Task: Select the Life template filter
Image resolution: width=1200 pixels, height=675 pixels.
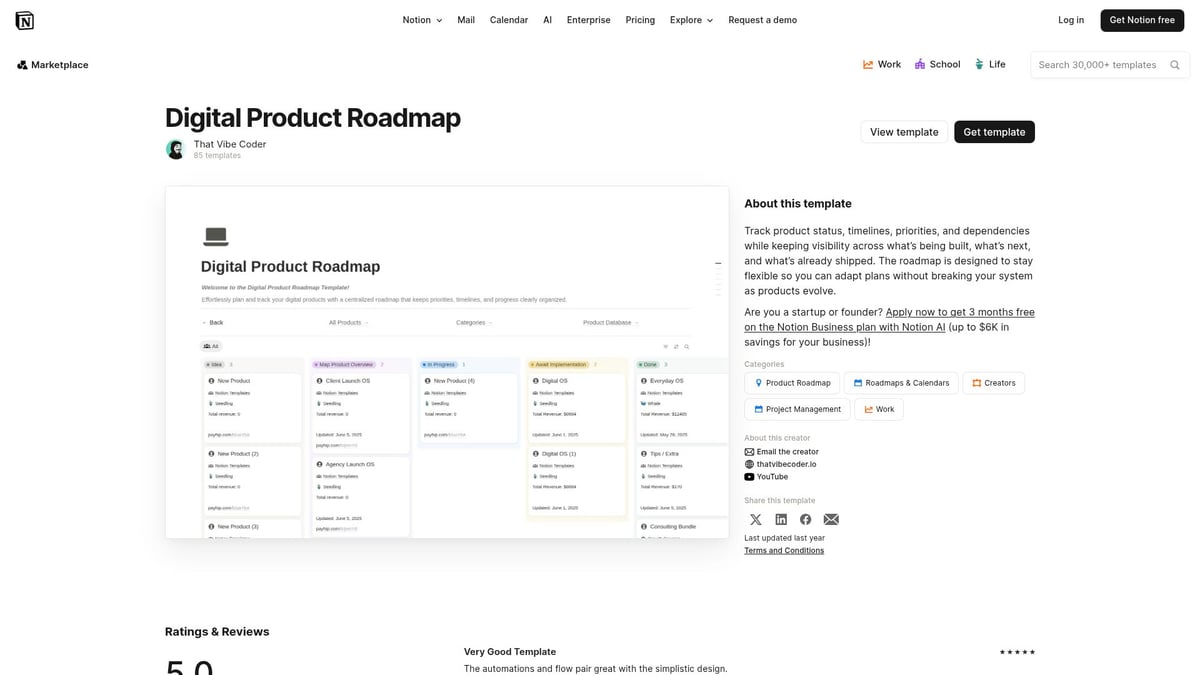Action: click(x=990, y=64)
